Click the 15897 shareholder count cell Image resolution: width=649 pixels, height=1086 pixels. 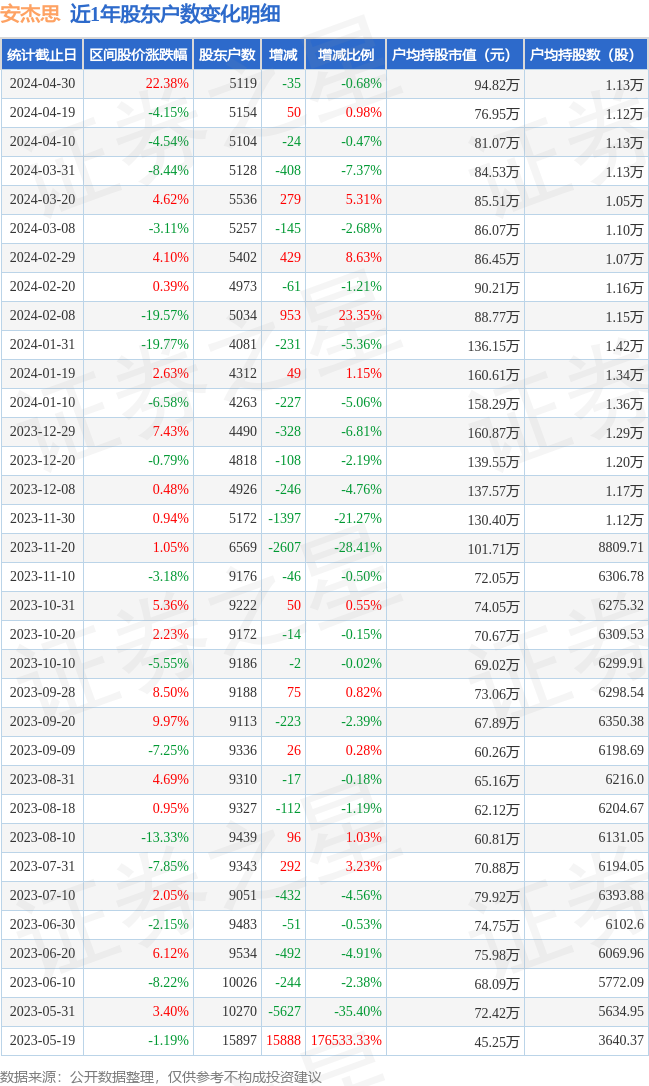[x=242, y=1040]
